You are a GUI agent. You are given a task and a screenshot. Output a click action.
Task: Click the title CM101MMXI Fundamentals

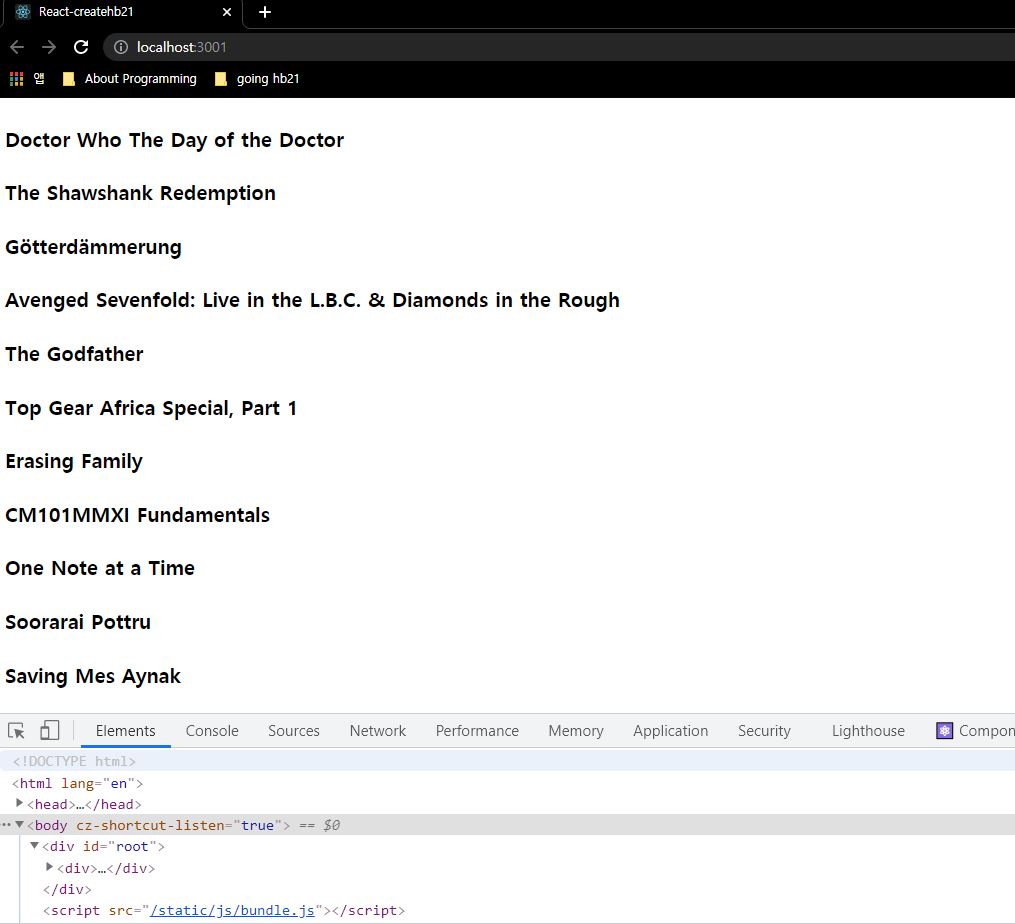137,515
